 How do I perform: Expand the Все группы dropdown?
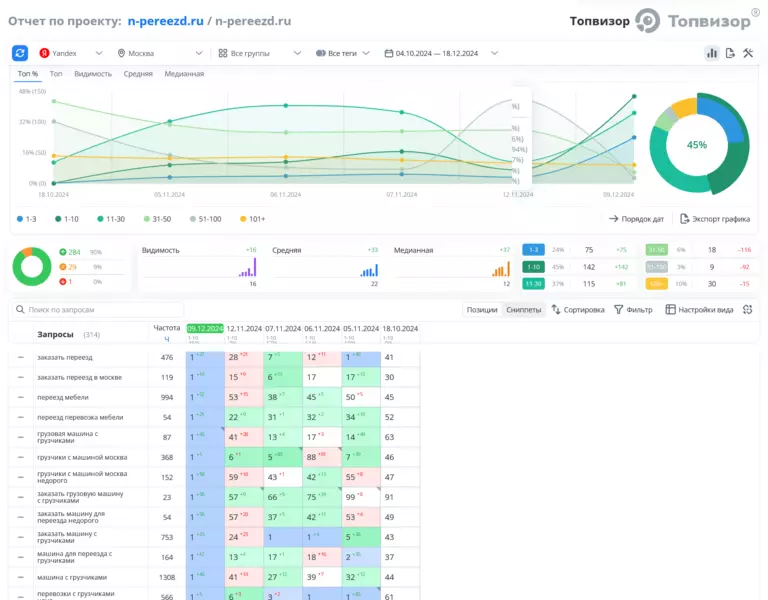point(260,53)
